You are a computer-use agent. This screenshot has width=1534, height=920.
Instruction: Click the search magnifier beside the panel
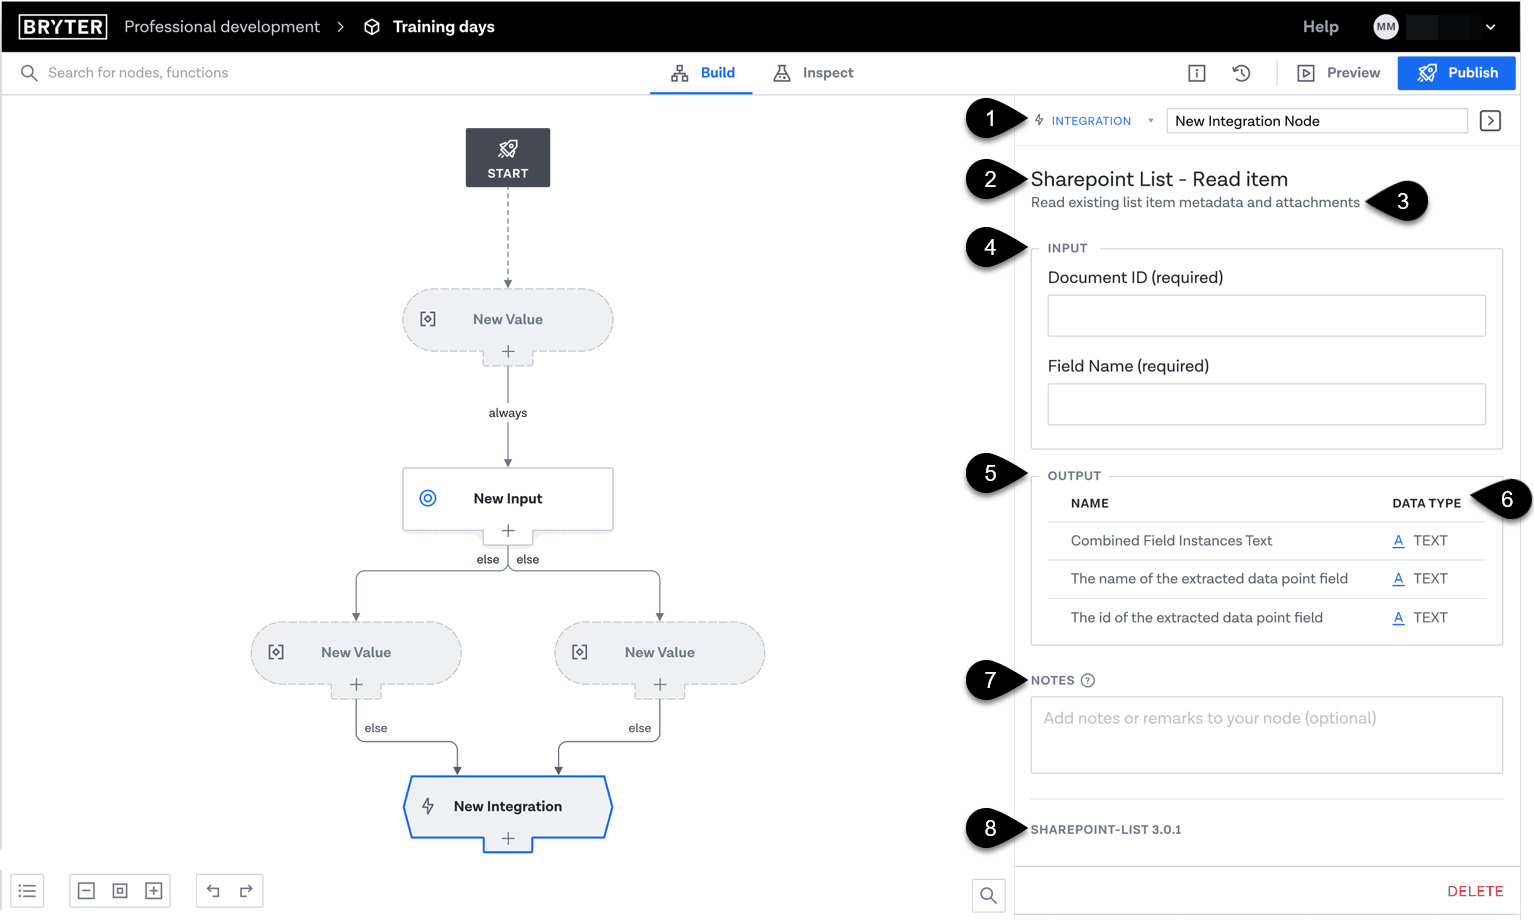point(988,896)
